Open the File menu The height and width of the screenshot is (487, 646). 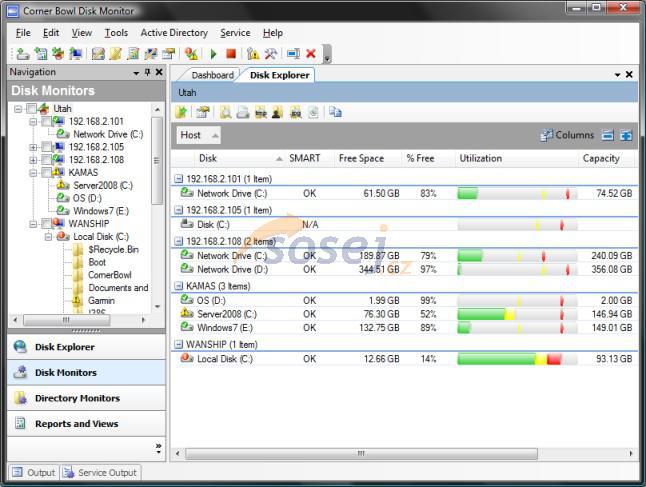click(x=23, y=33)
